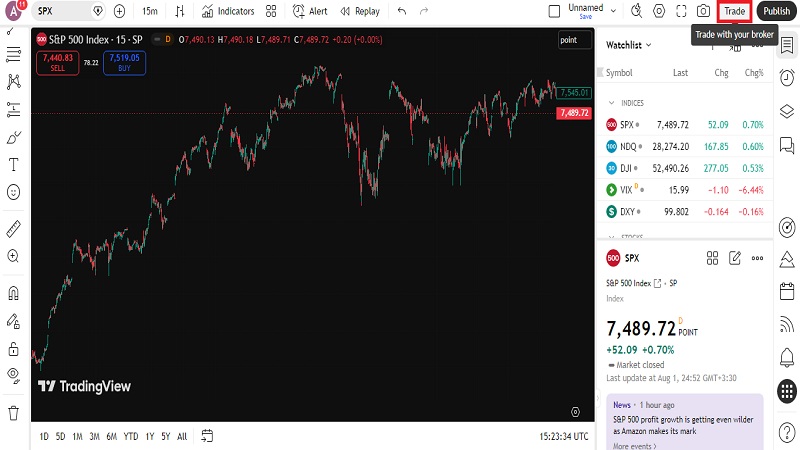The image size is (800, 450).
Task: Open the Watchlist dropdown
Action: [629, 45]
